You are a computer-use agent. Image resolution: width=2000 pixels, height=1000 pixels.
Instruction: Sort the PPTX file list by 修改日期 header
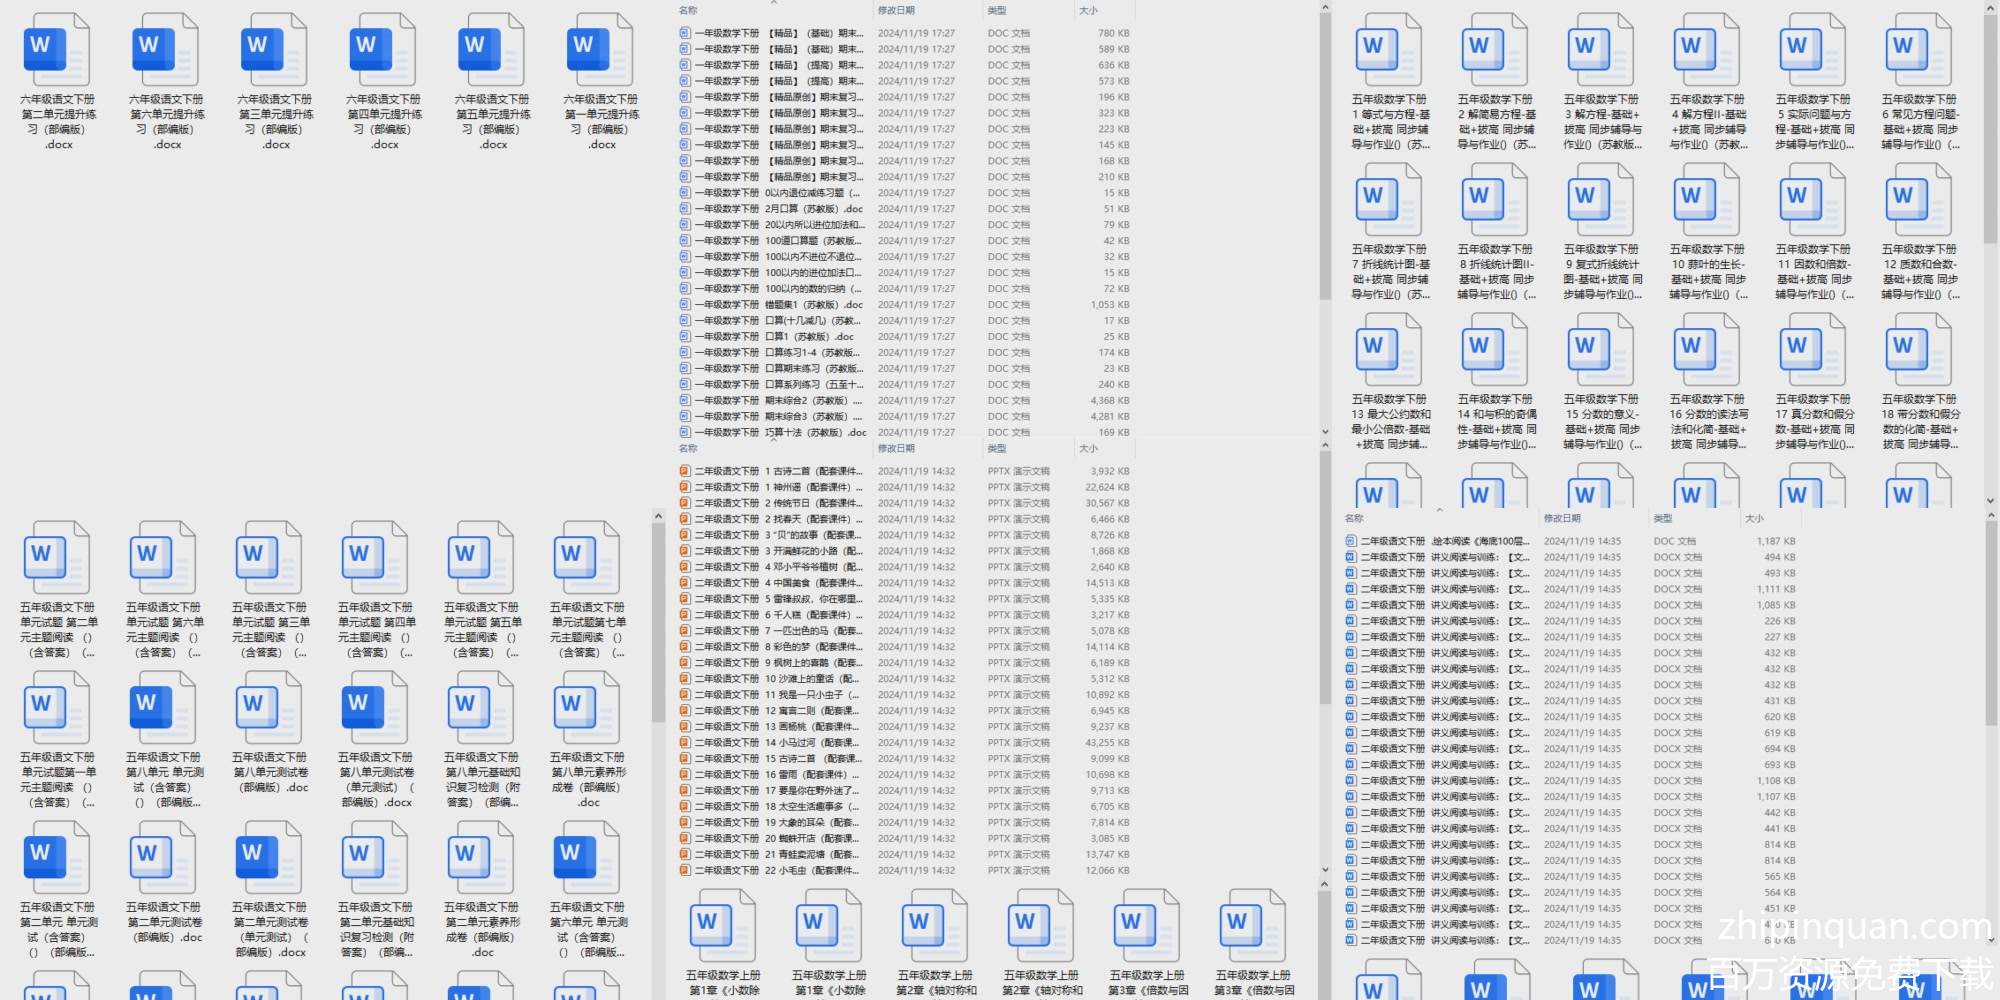click(897, 449)
